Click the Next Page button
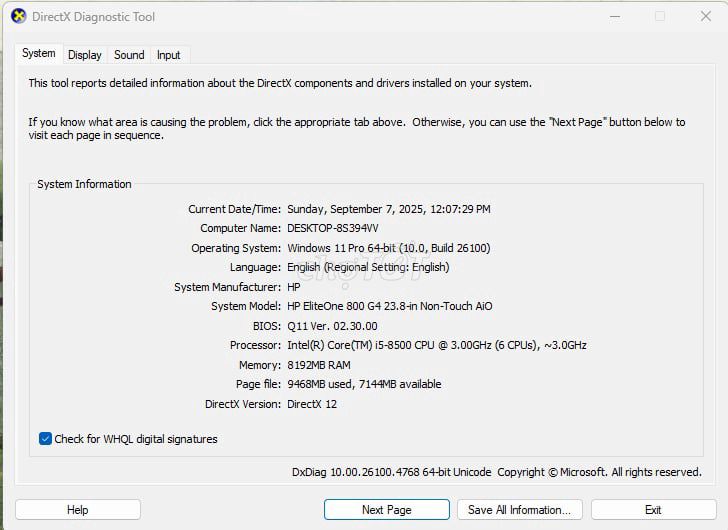Screen dimensions: 728x530 click(386, 510)
